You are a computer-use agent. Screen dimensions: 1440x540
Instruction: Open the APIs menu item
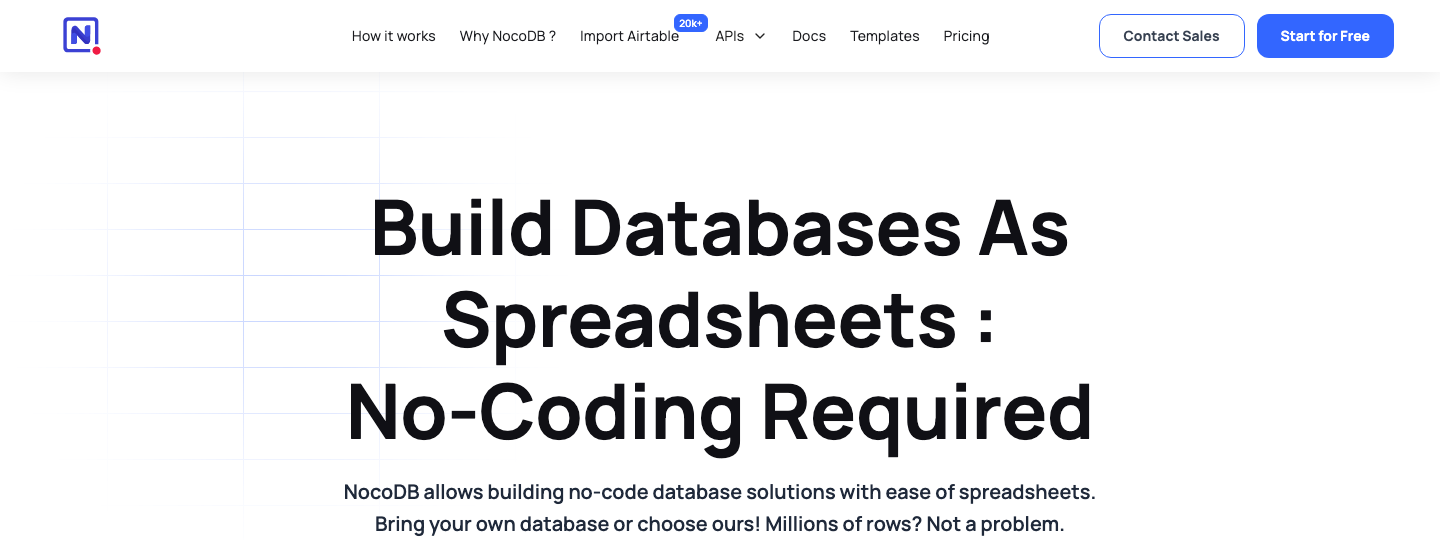click(x=730, y=36)
